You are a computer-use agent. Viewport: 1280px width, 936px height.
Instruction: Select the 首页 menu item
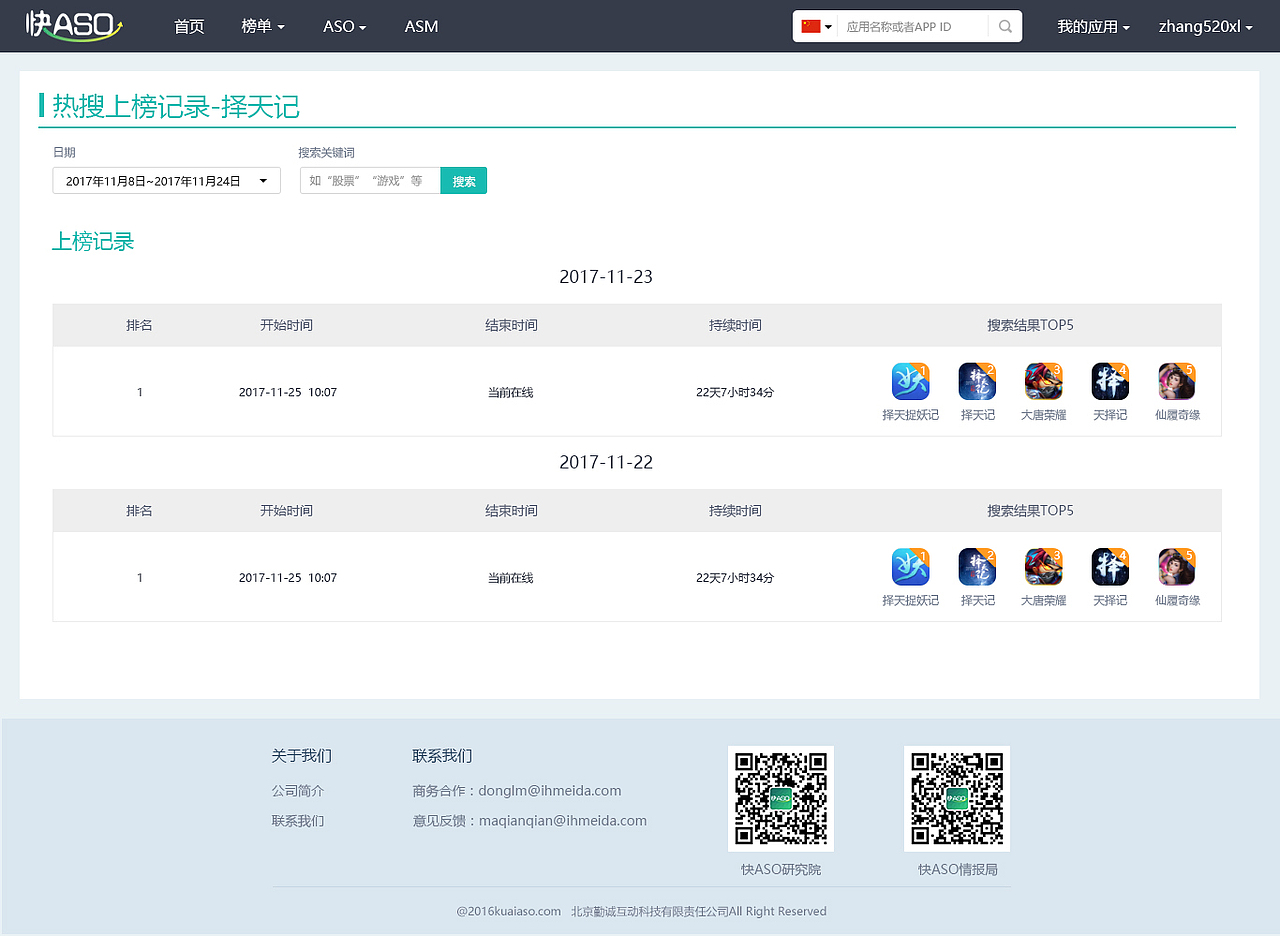click(189, 26)
